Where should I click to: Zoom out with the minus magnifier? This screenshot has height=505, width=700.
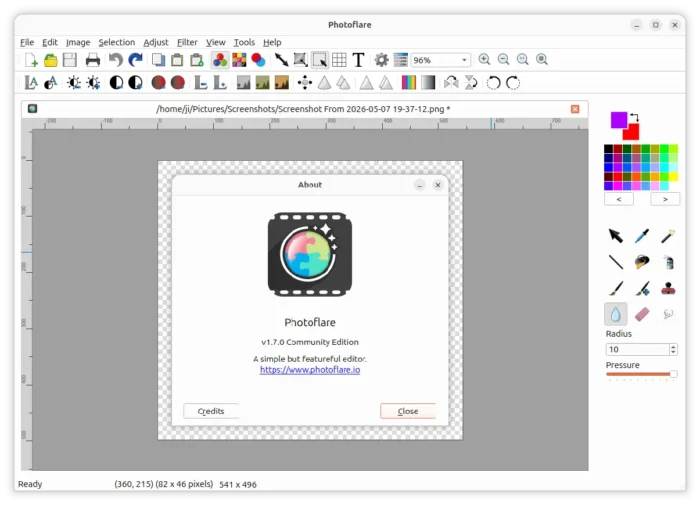[503, 59]
